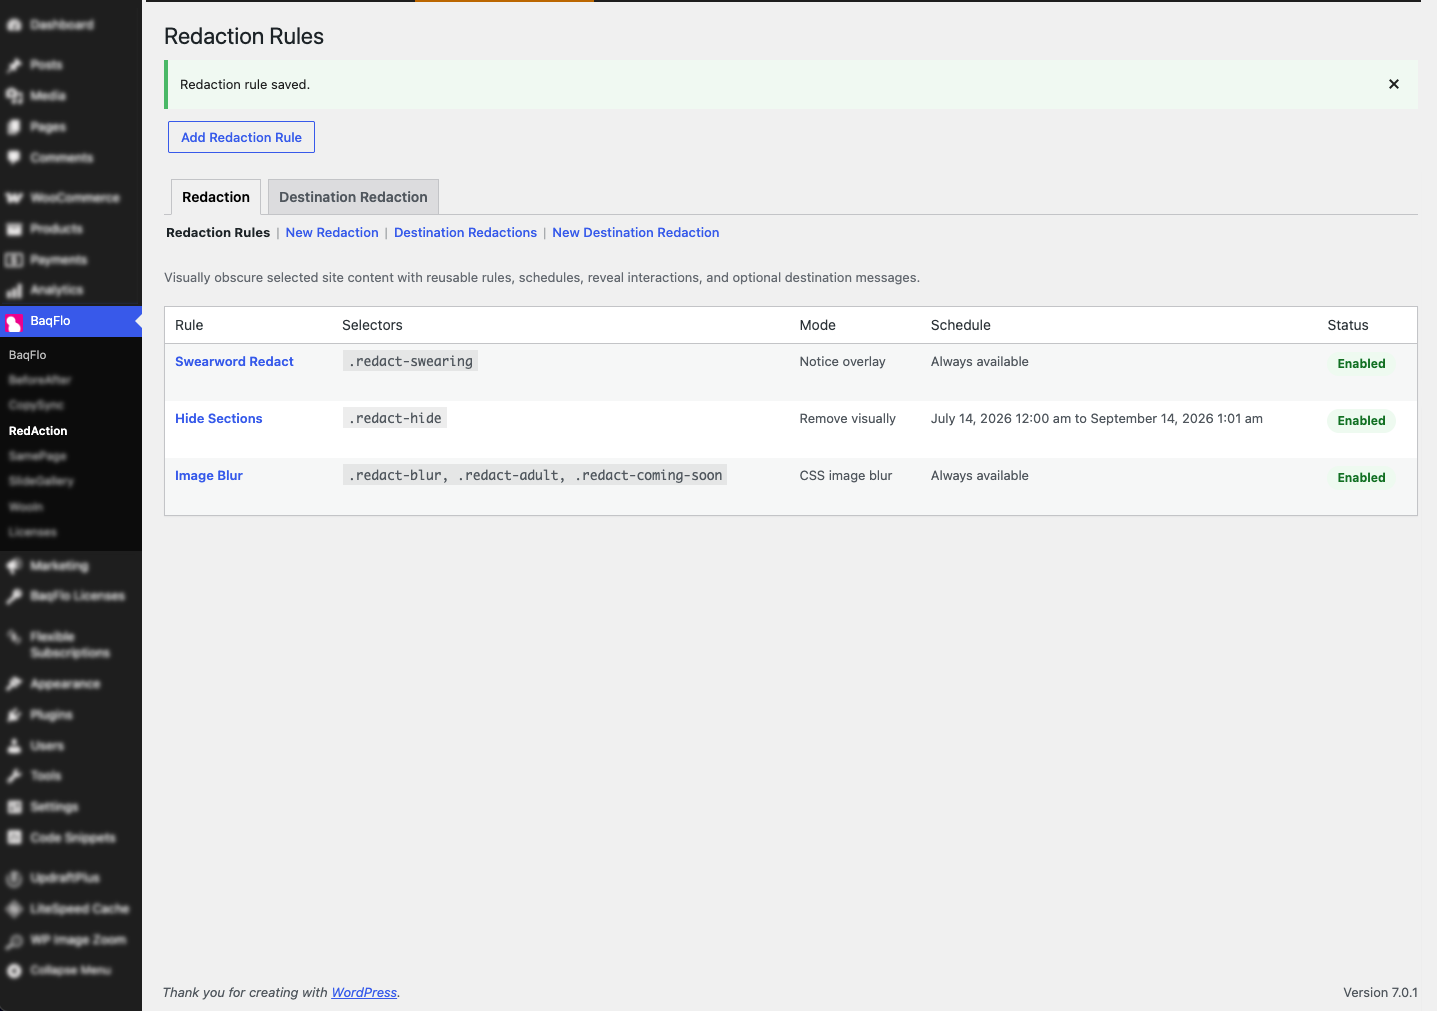The image size is (1437, 1011).
Task: Click the Schedule column header
Action: click(x=960, y=325)
